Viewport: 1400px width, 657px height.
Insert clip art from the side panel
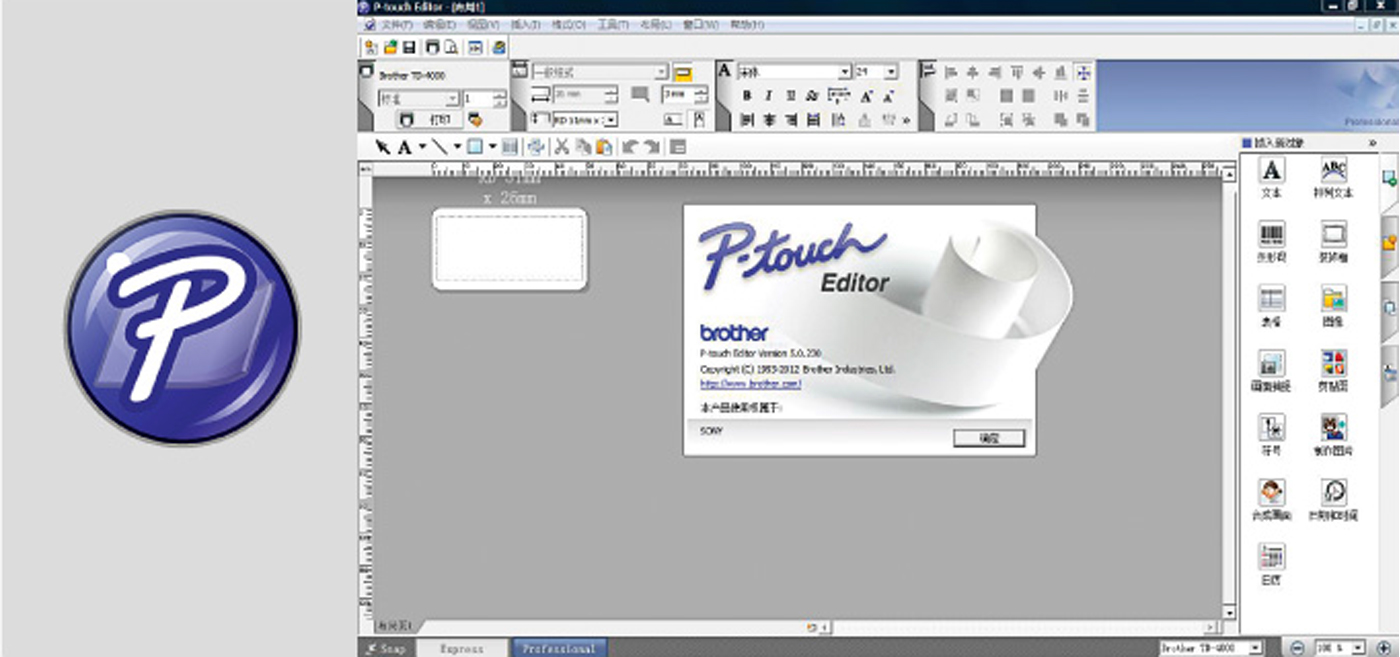(1334, 370)
